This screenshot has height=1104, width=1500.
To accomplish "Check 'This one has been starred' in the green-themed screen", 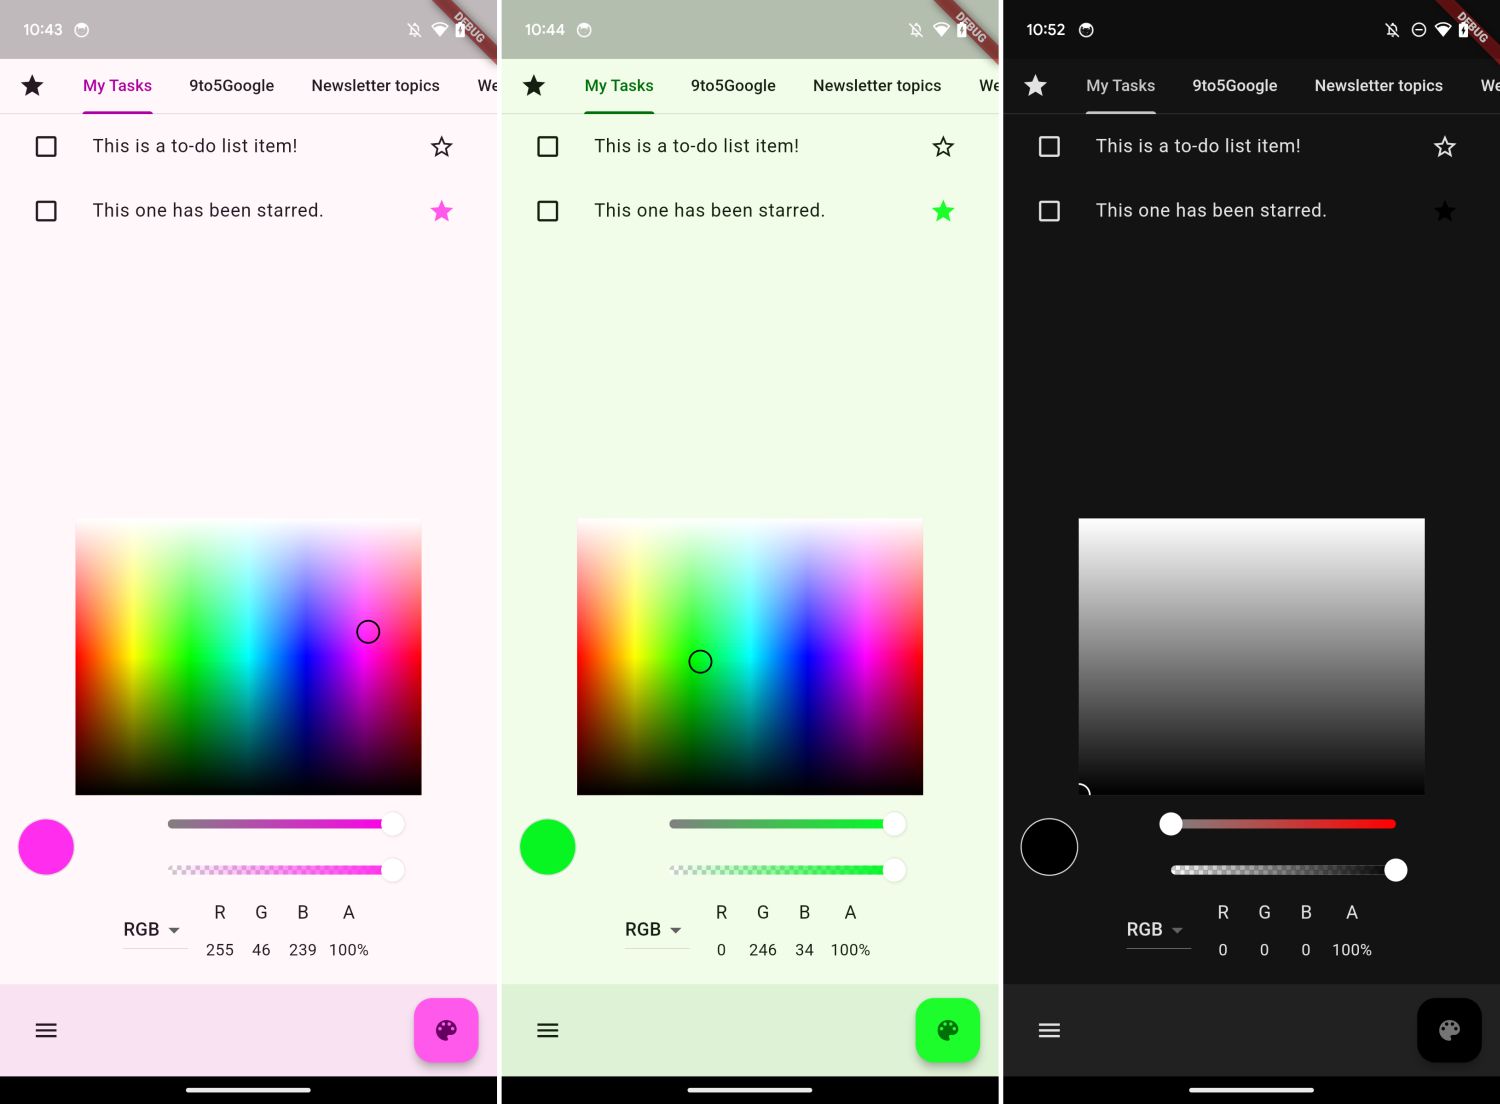I will point(548,211).
